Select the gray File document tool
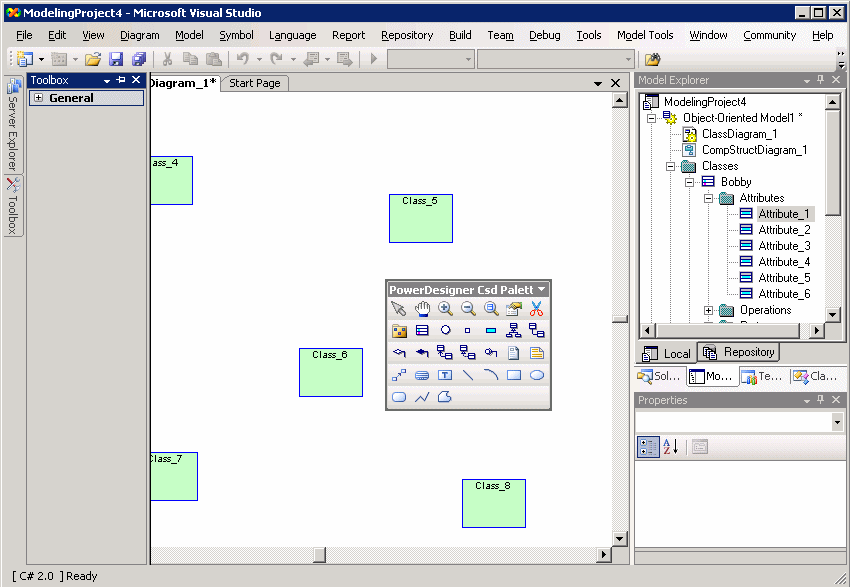 (513, 353)
